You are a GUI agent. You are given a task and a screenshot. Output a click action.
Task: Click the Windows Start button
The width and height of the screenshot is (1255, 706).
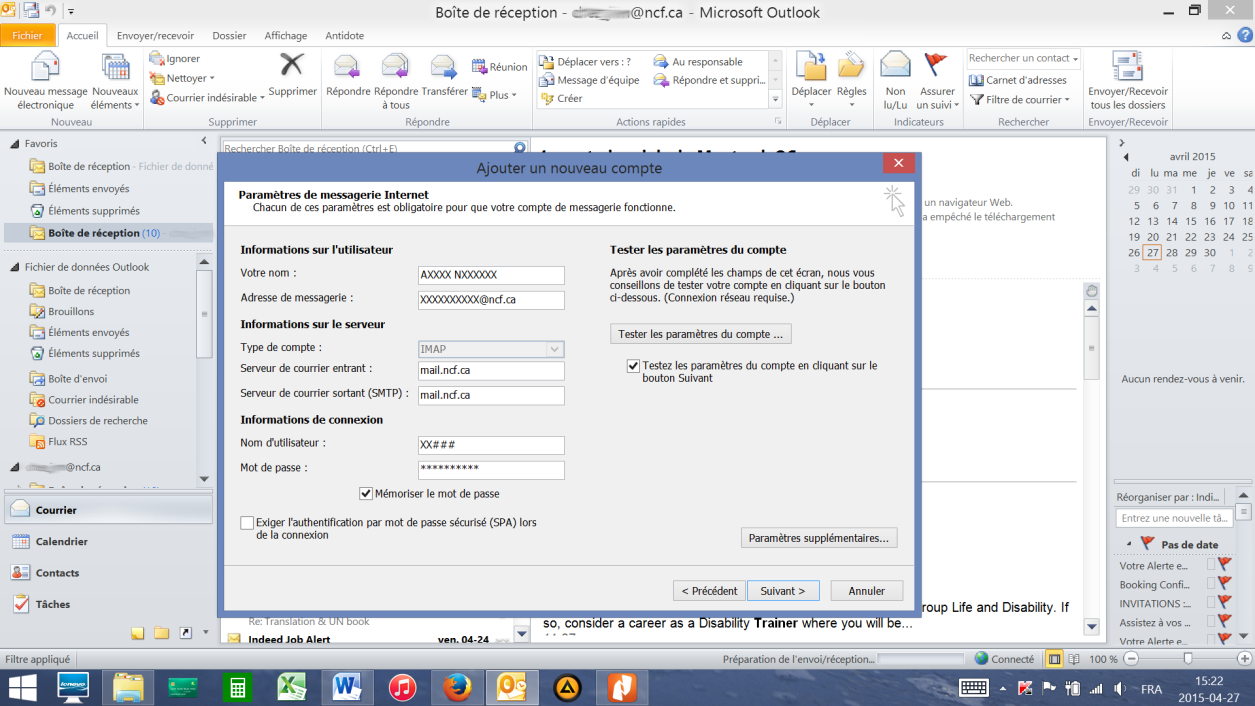[22, 688]
